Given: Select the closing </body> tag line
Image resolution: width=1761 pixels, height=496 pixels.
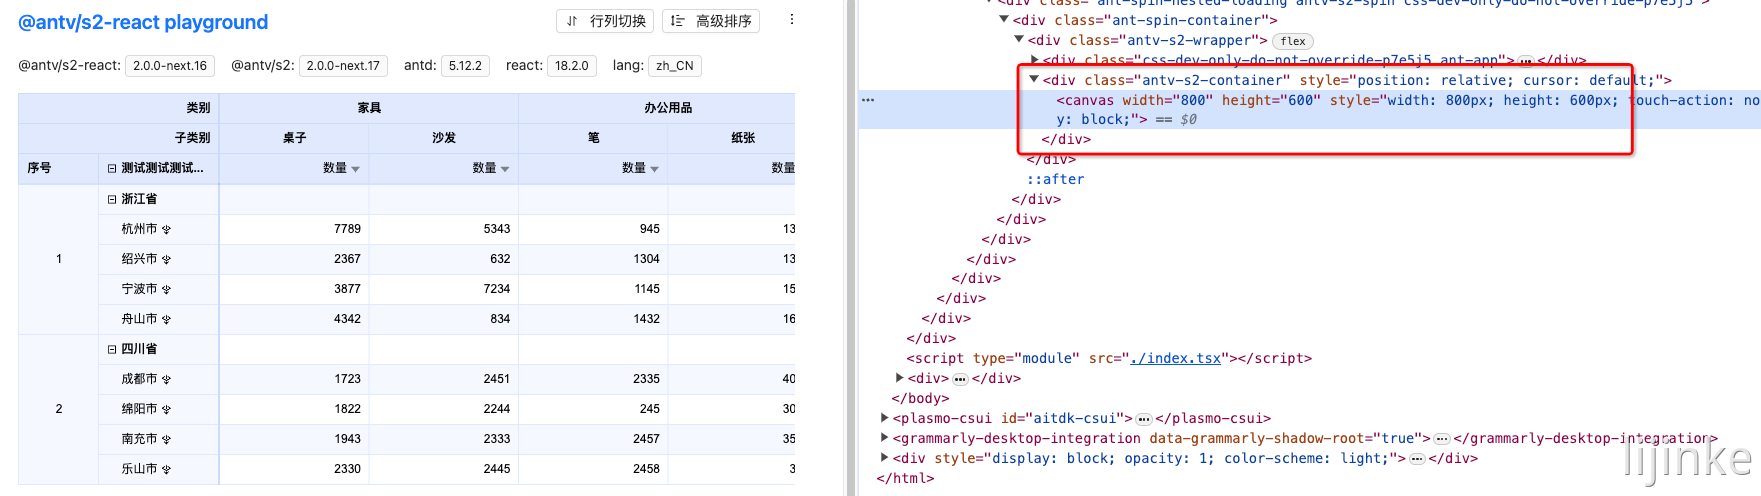Looking at the screenshot, I should [920, 398].
